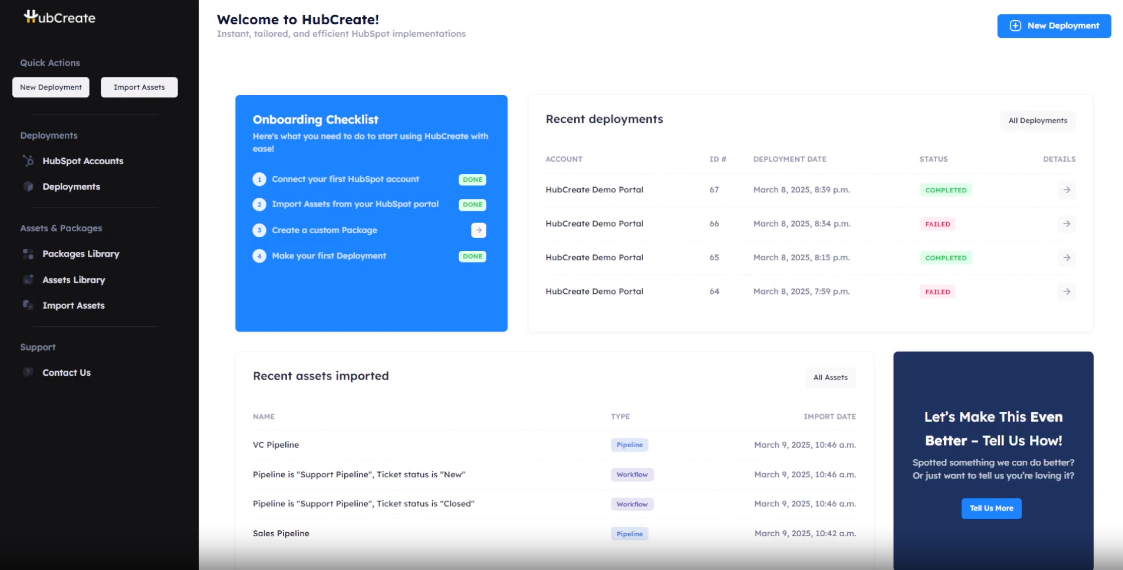Click step 2 number circle in checklist

pyautogui.click(x=259, y=205)
